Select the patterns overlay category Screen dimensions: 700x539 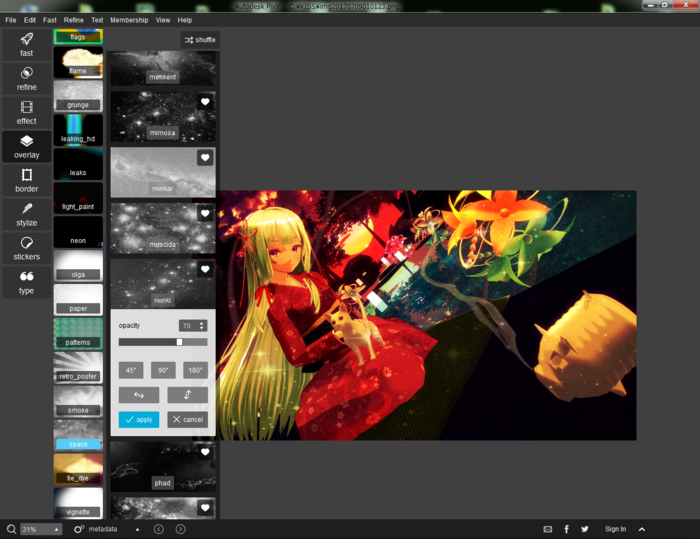pos(78,334)
